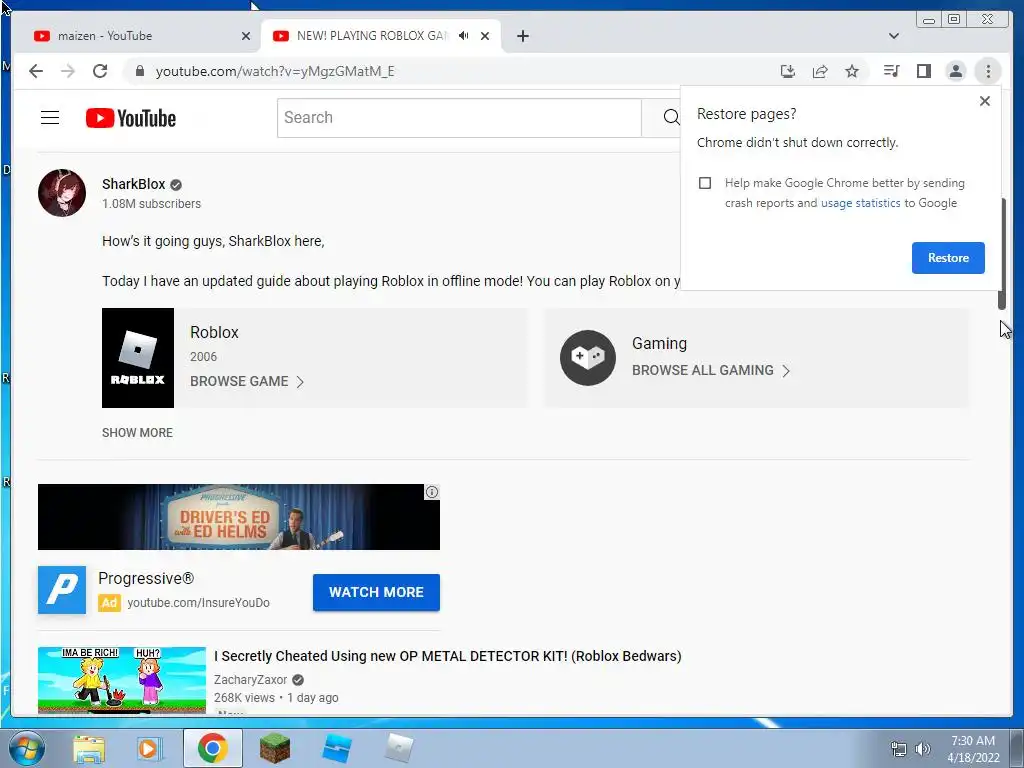Open the OP METAL DETECTOR KIT video title
Image resolution: width=1024 pixels, height=768 pixels.
click(448, 656)
